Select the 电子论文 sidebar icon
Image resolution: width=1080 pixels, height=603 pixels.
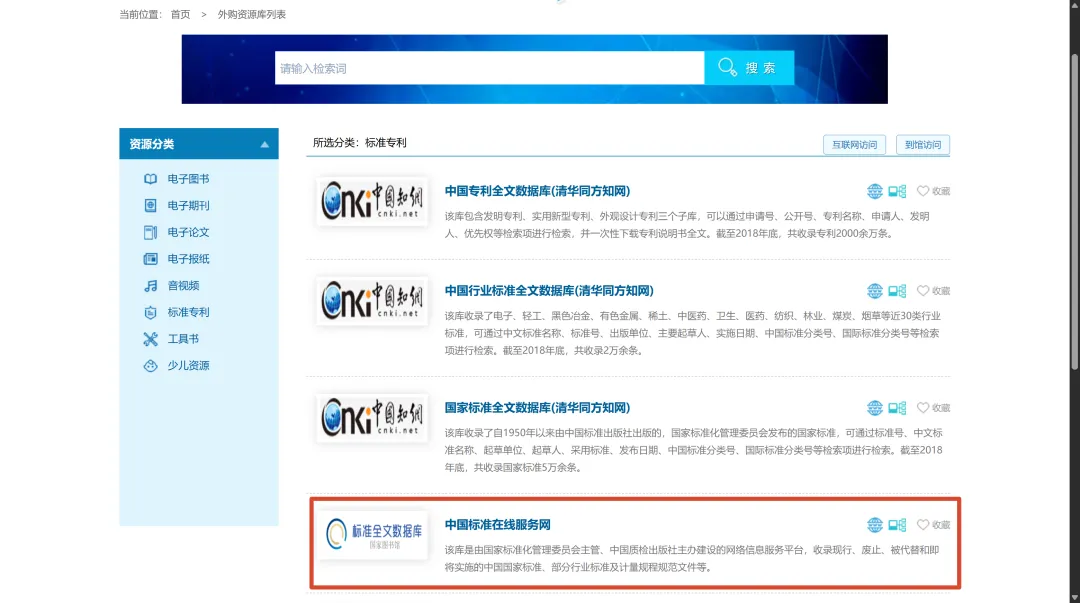click(x=150, y=232)
